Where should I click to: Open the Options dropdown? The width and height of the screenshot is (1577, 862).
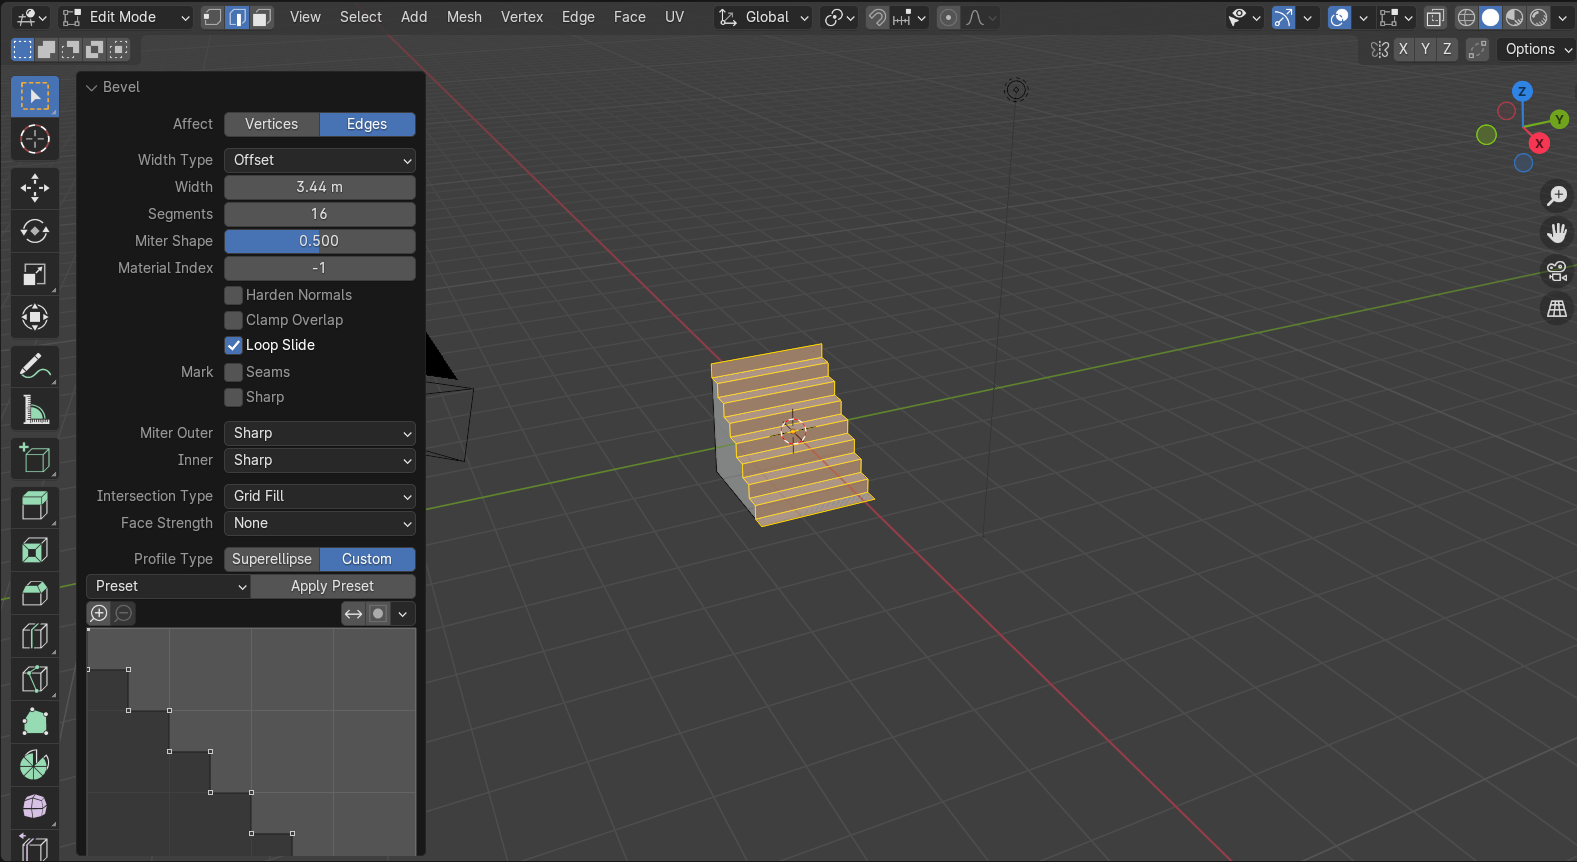coord(1537,49)
